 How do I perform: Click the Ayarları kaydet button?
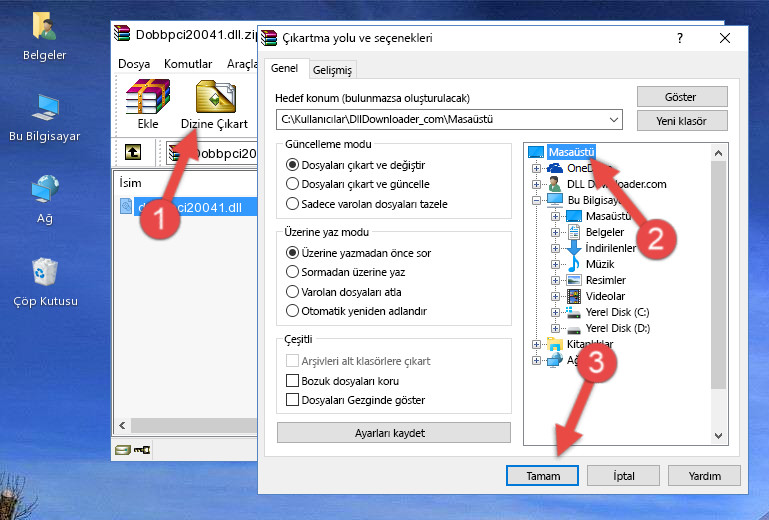(394, 433)
